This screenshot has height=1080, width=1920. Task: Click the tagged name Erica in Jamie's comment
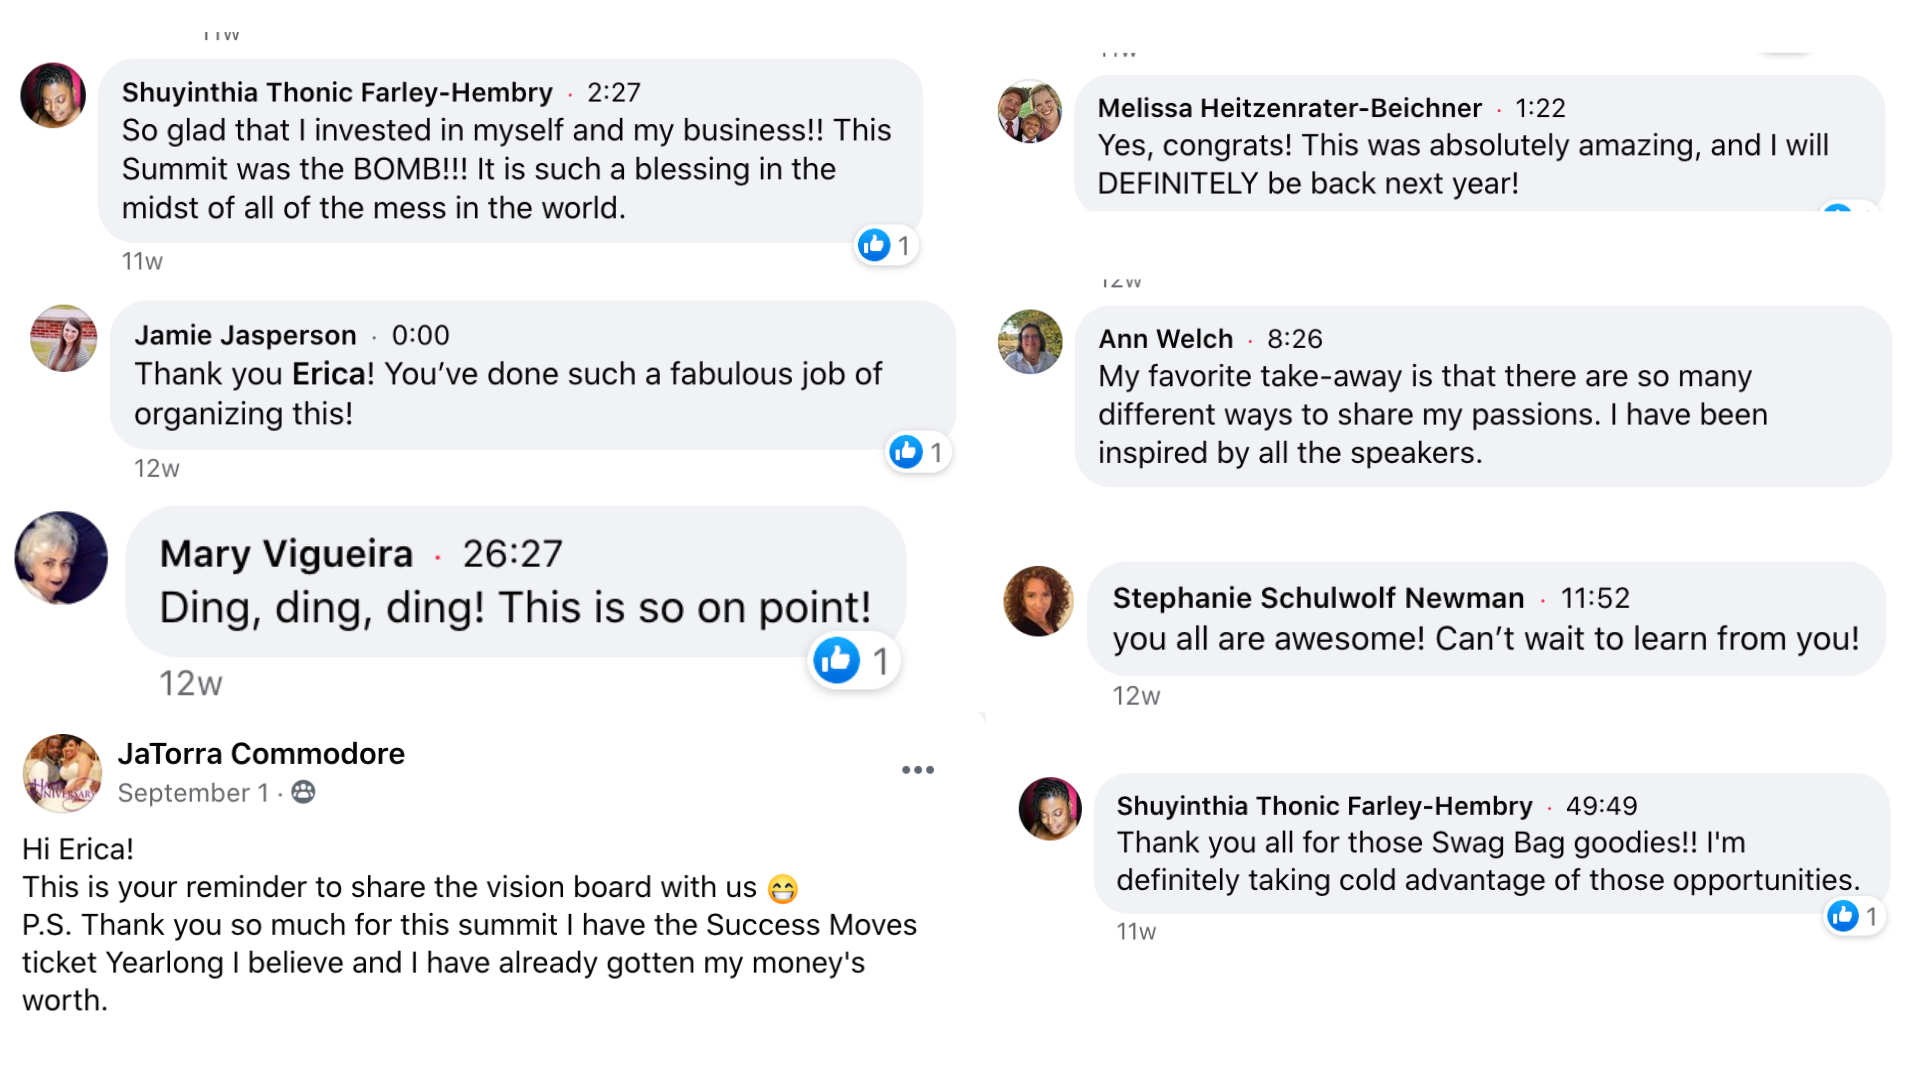[x=329, y=374]
